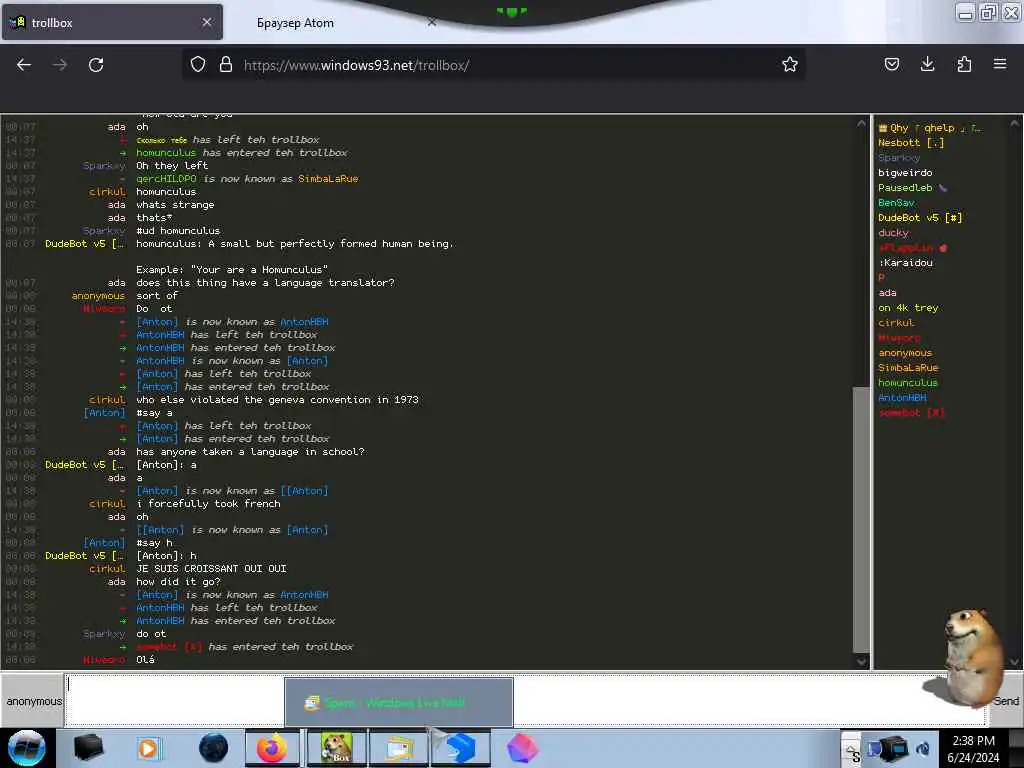This screenshot has width=1024, height=768.
Task: Open the media player taskbar icon
Action: click(x=148, y=748)
